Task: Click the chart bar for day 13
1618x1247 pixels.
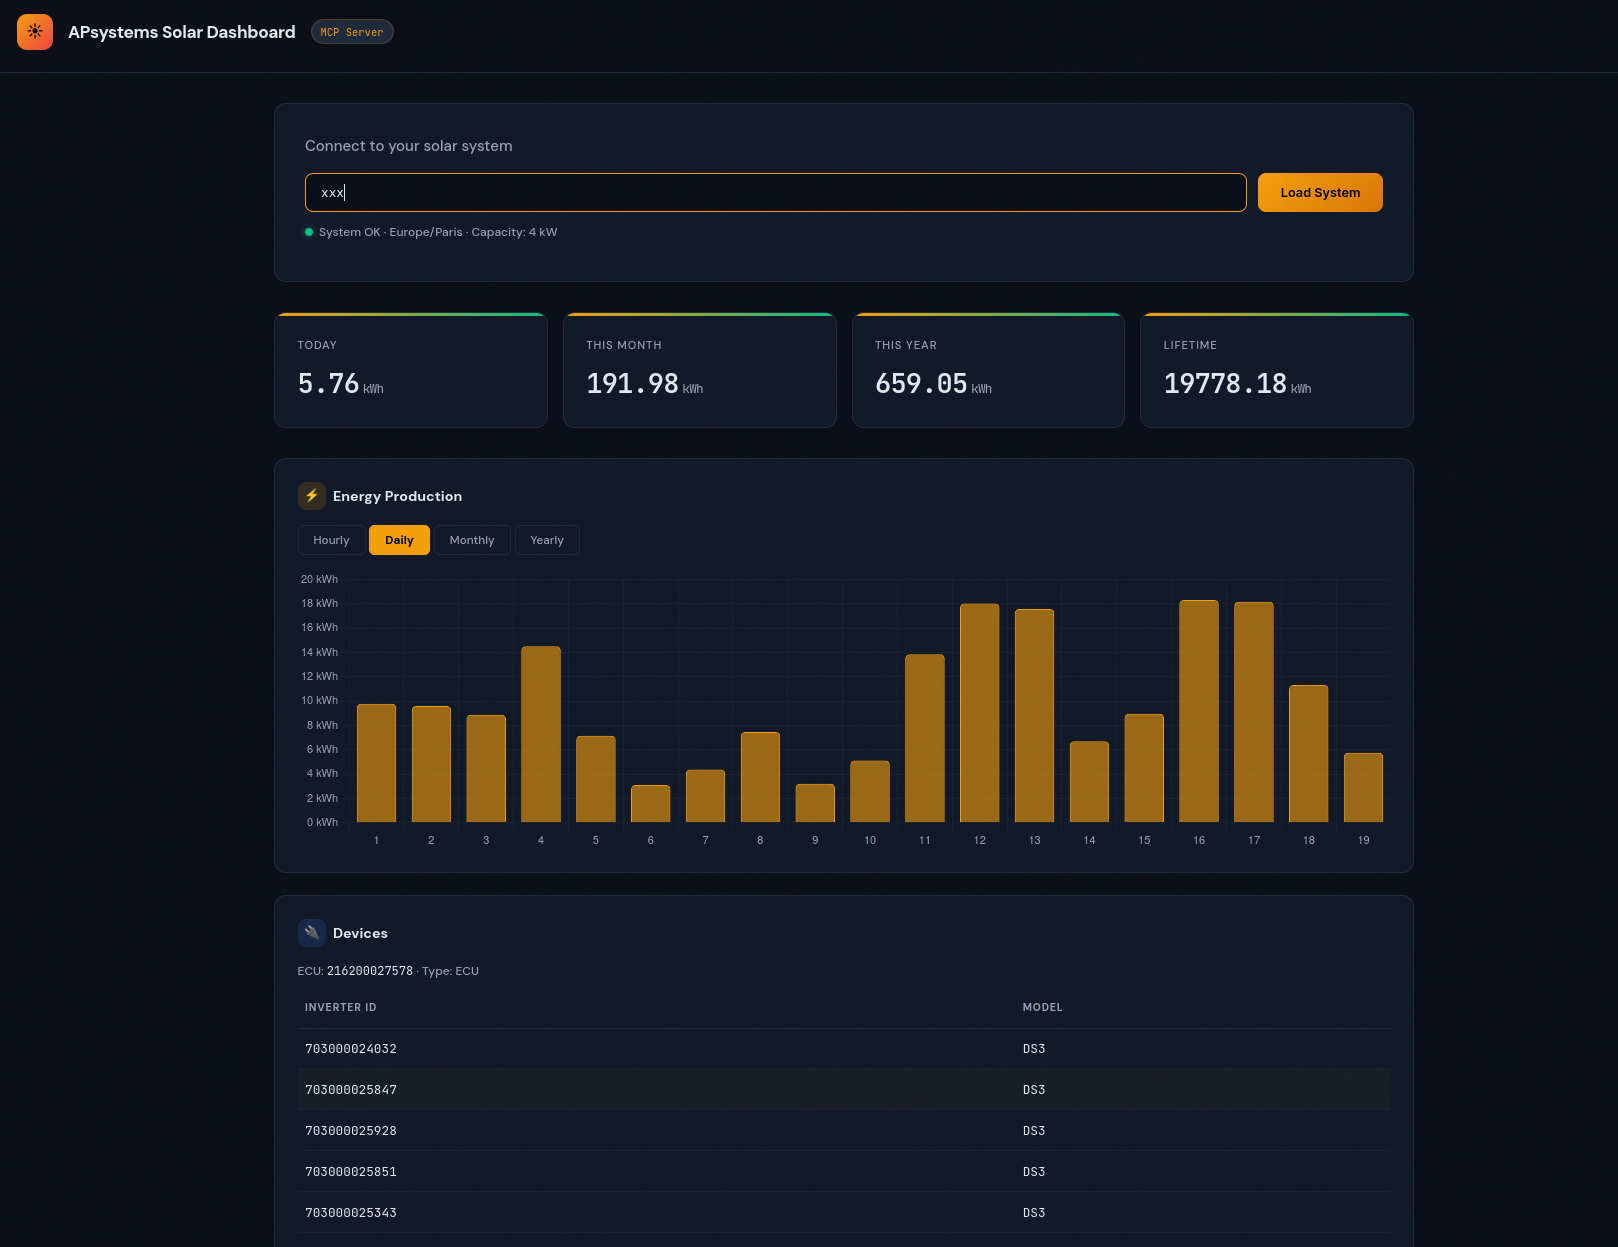Action: point(1035,716)
